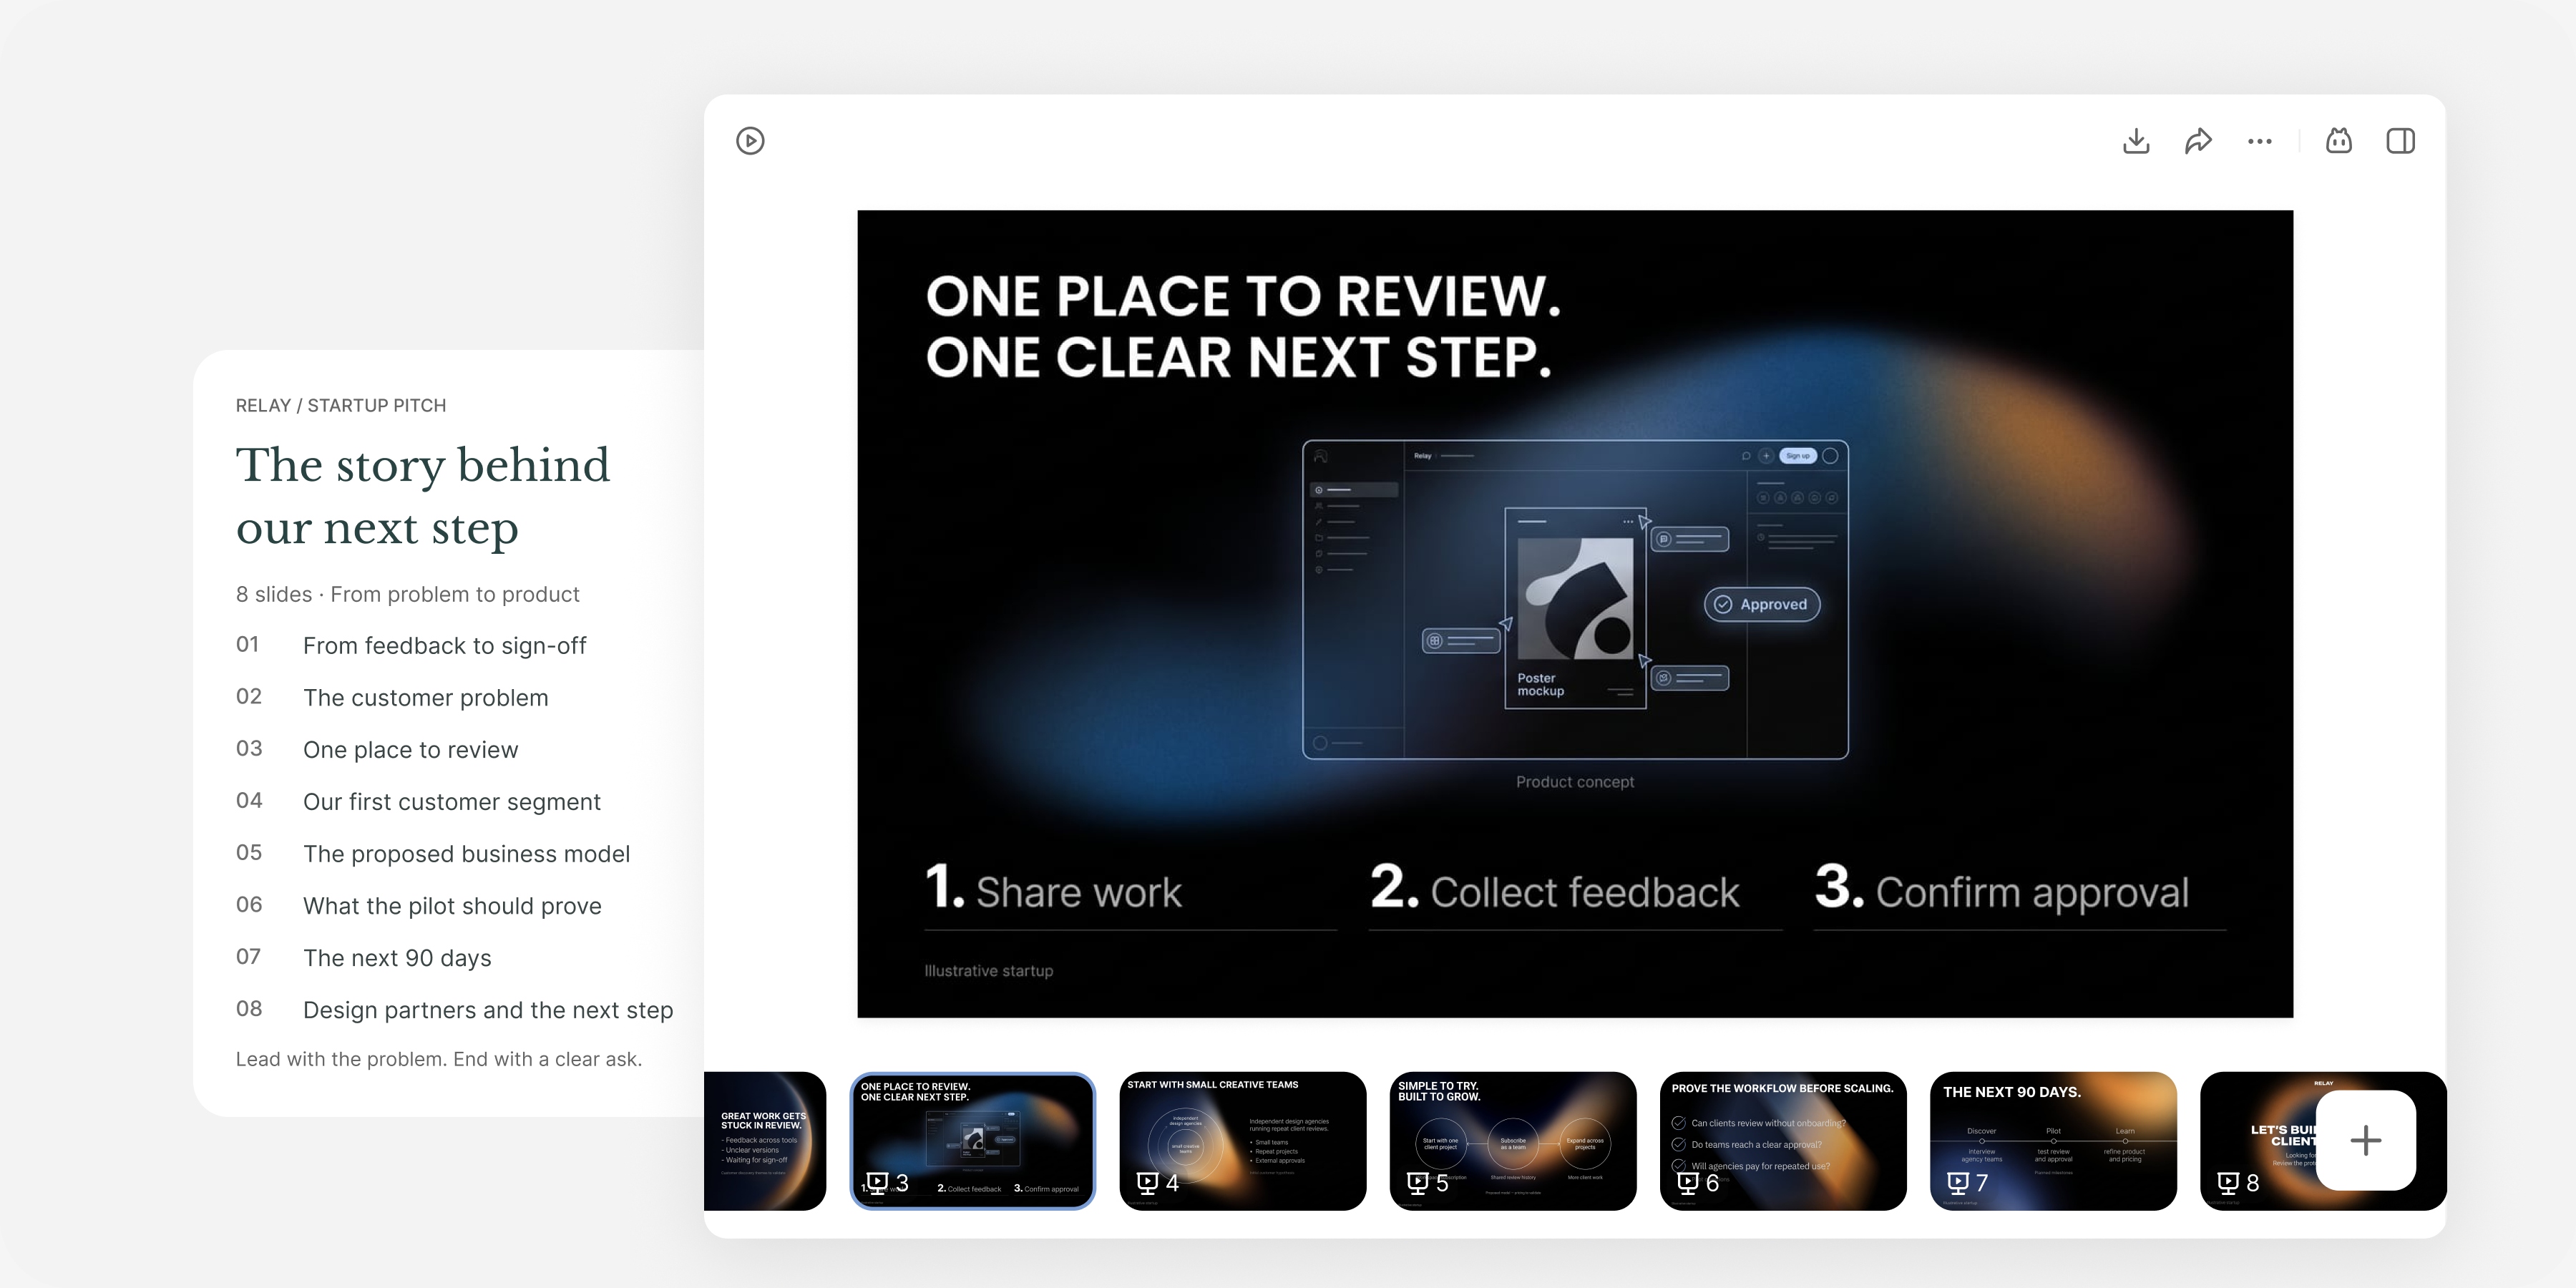Start the slideshow with the play icon
Viewport: 2576px width, 1288px height.
tap(750, 141)
